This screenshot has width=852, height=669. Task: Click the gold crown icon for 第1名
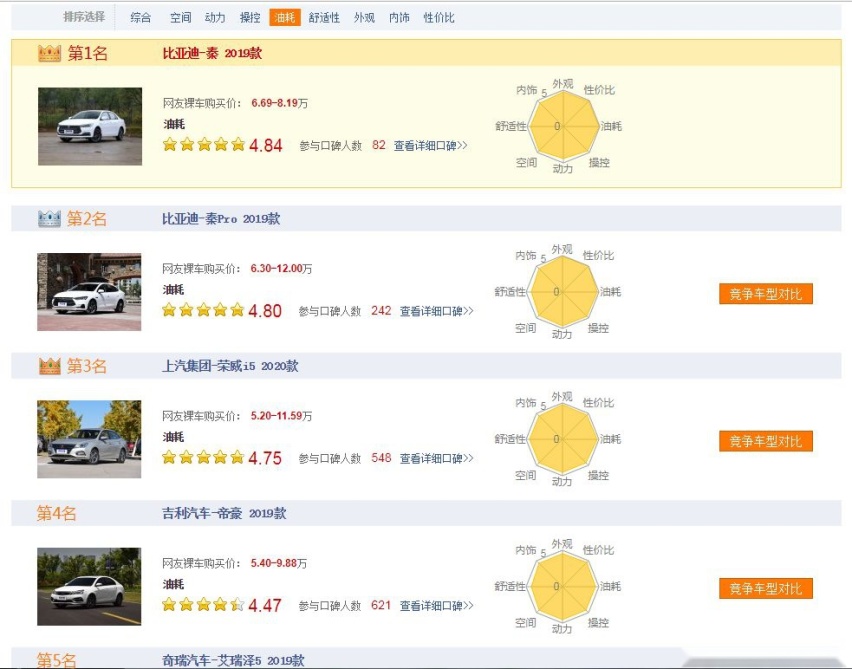[x=49, y=53]
